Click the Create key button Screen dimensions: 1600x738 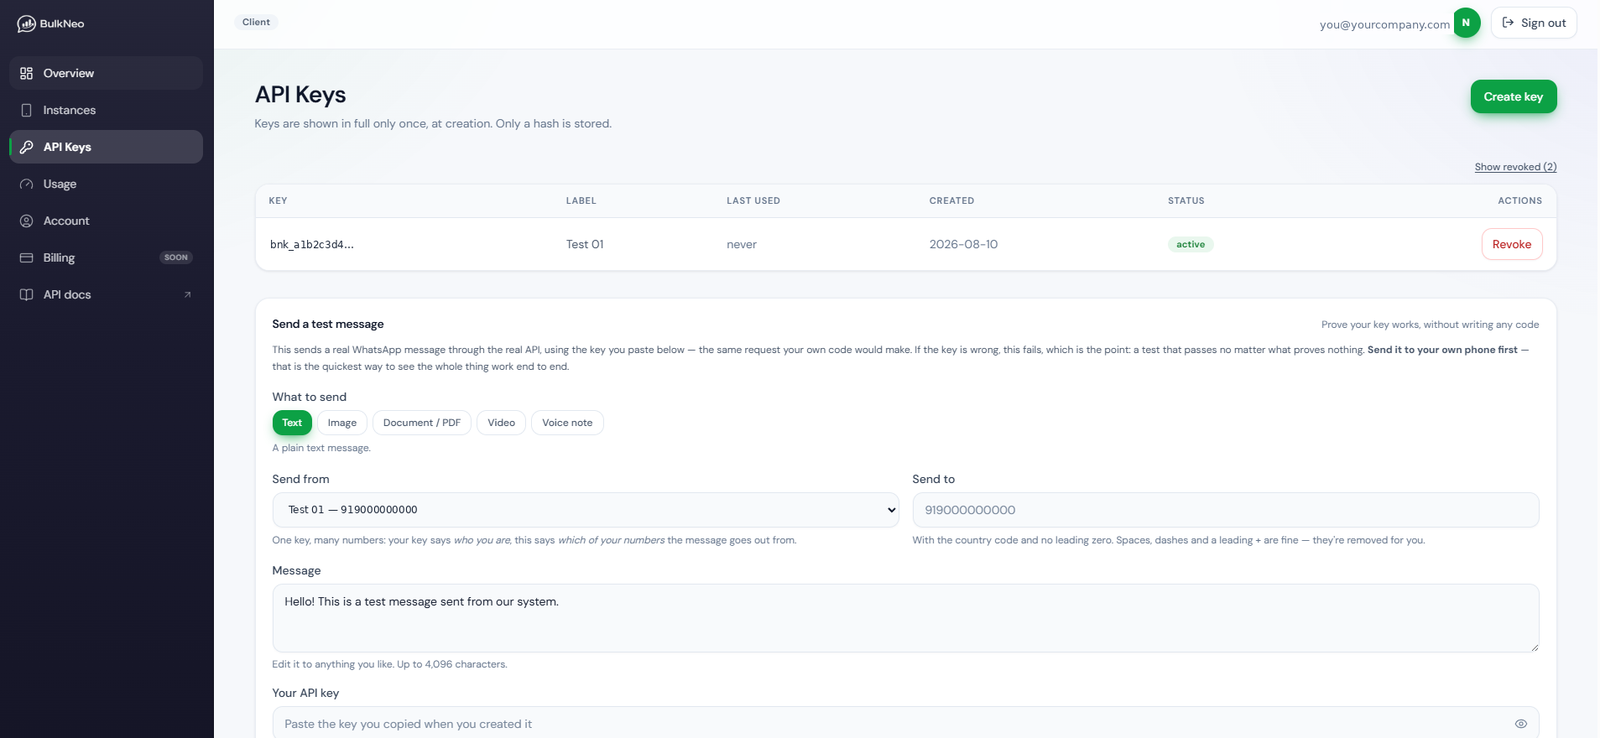pyautogui.click(x=1513, y=97)
